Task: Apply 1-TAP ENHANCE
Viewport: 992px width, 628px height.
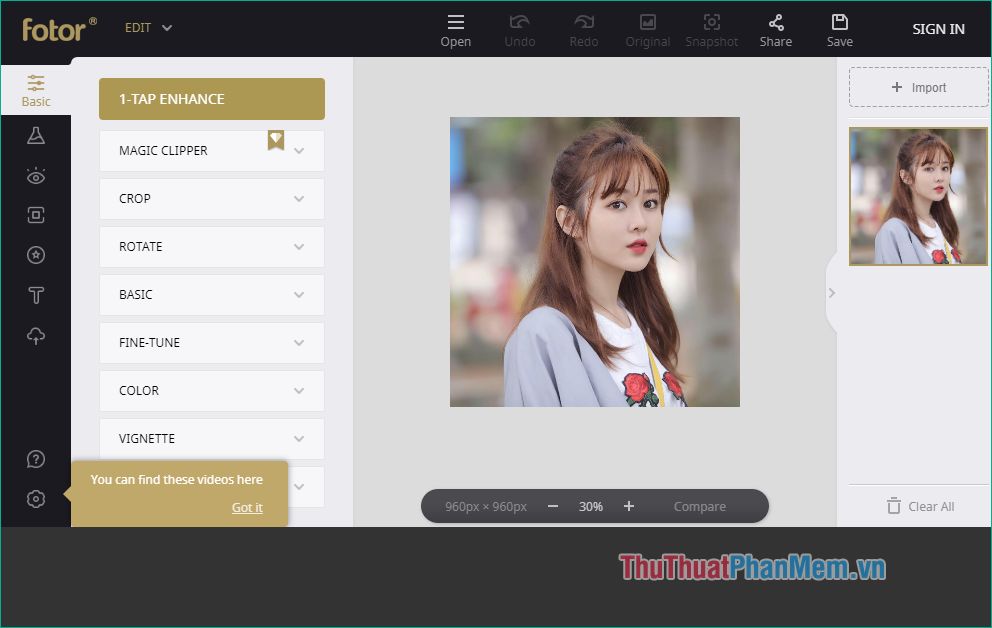Action: click(x=211, y=99)
